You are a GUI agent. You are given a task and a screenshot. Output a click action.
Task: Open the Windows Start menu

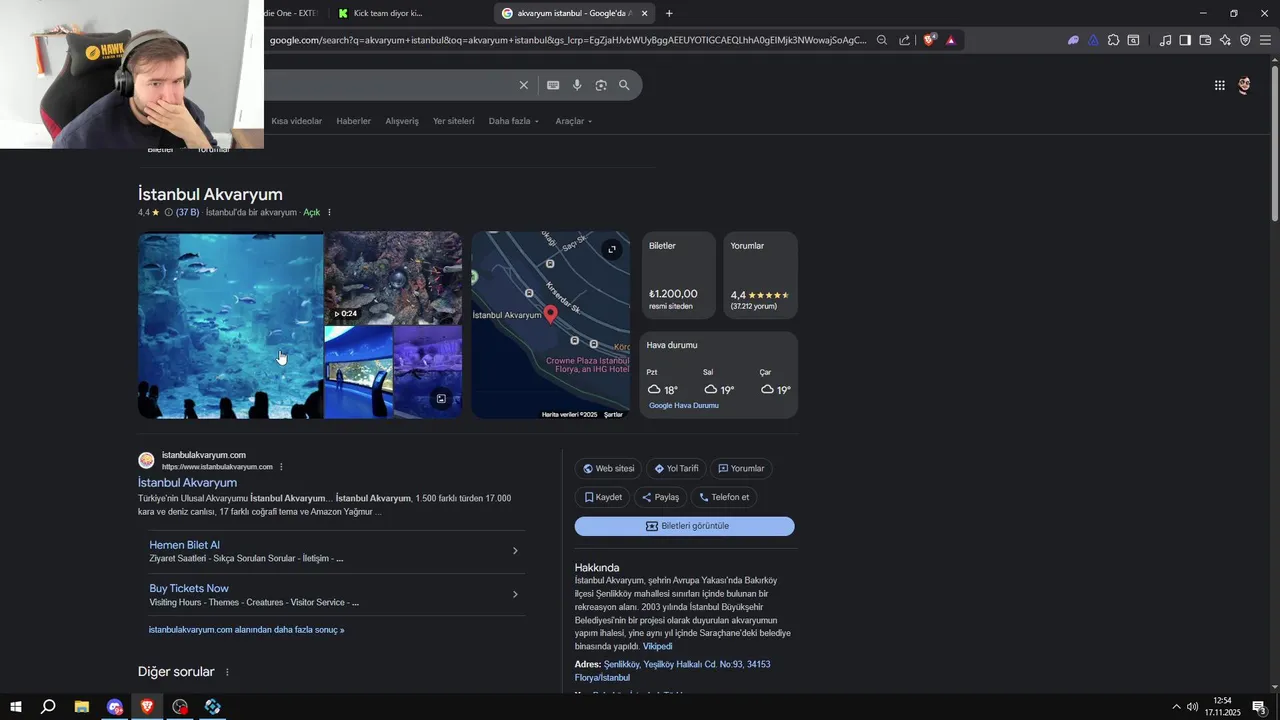(16, 707)
